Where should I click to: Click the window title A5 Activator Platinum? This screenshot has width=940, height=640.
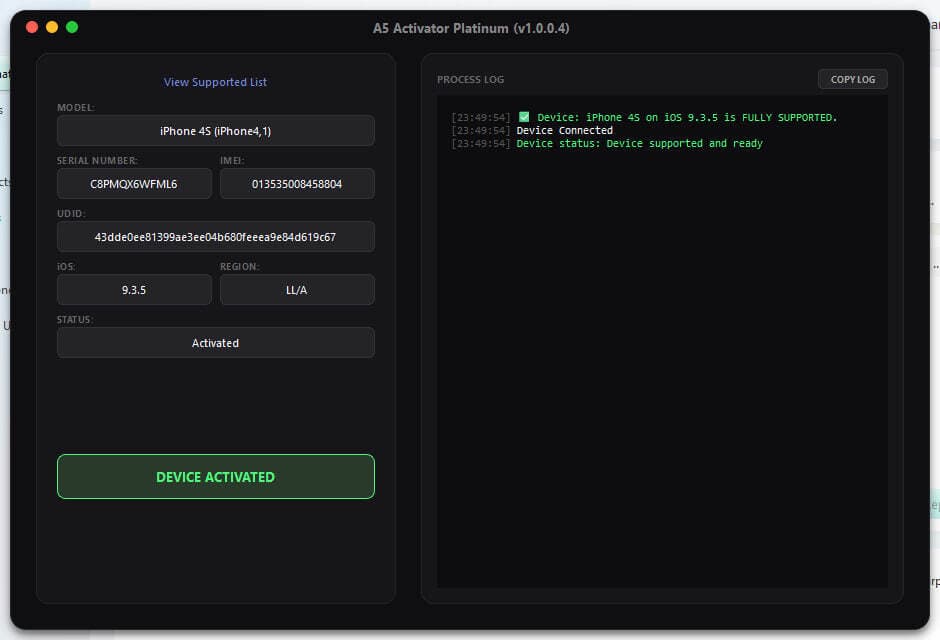click(x=471, y=28)
